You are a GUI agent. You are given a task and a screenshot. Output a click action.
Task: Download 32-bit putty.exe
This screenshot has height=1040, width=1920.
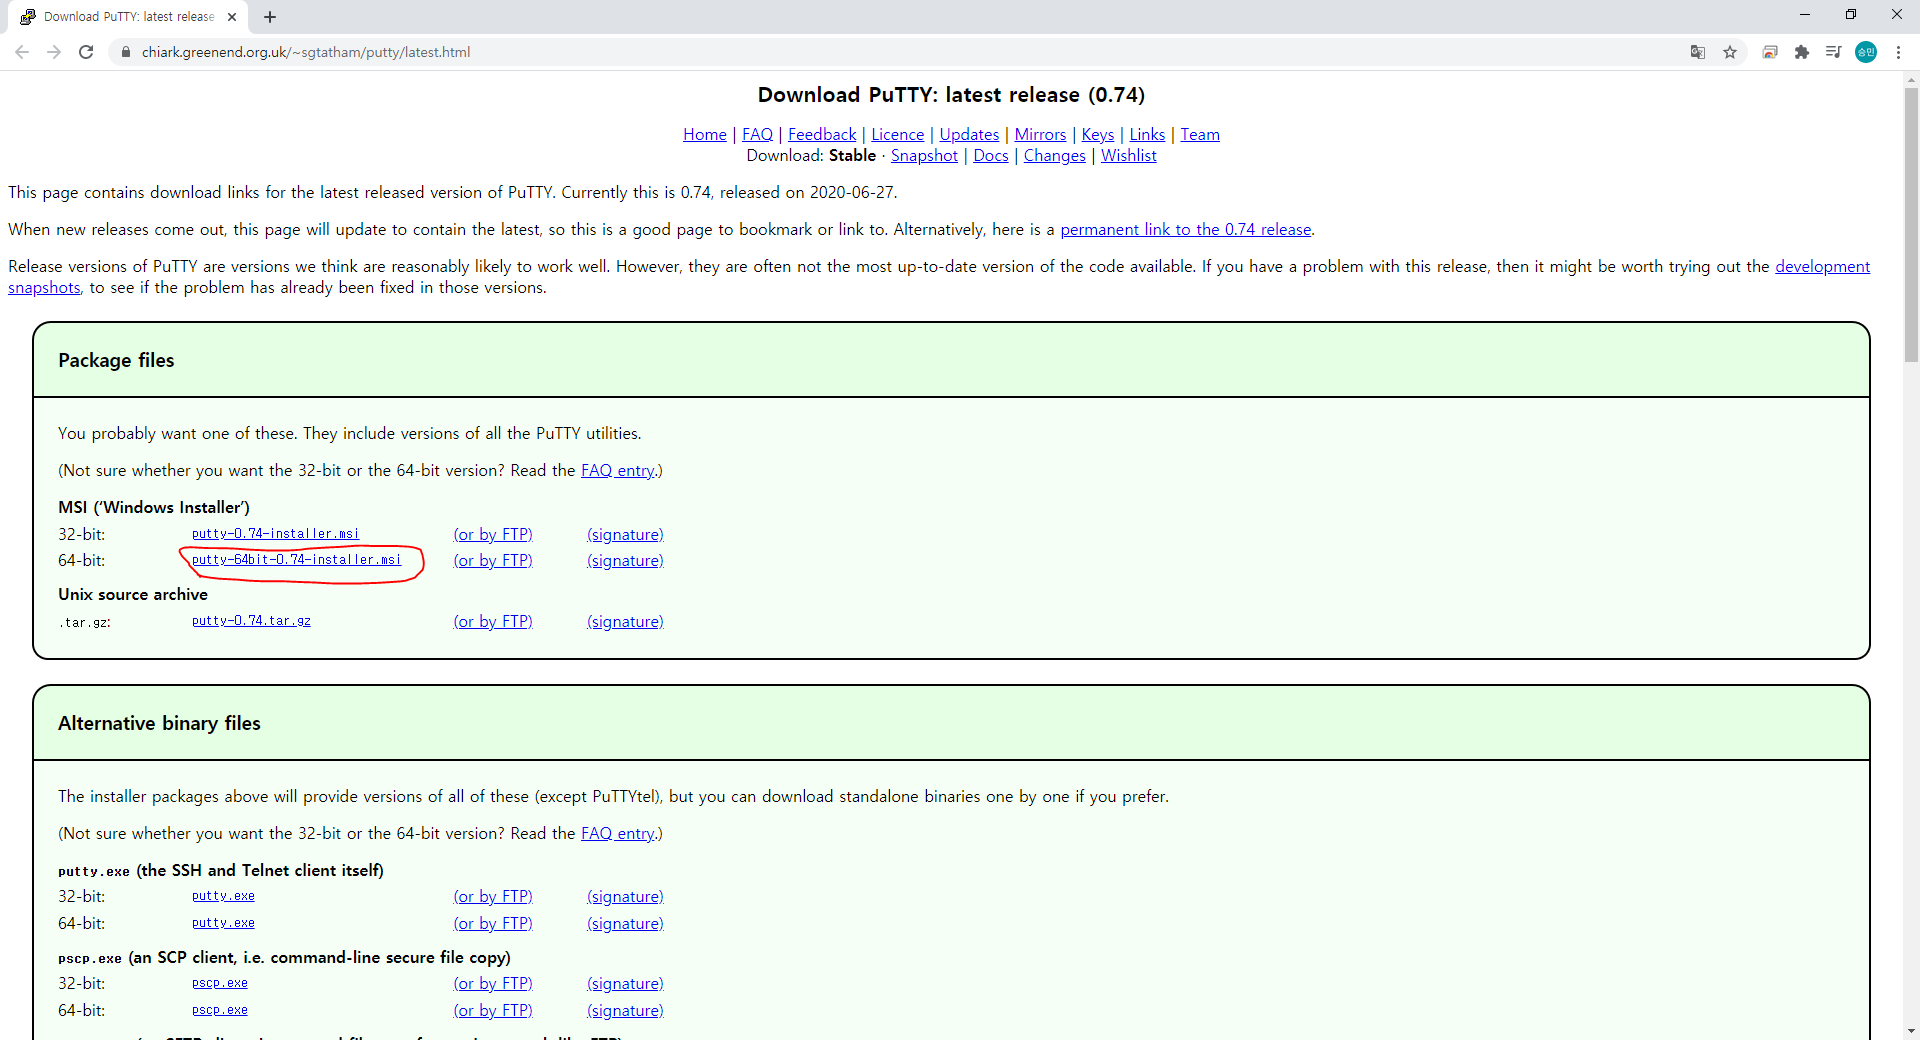pos(223,896)
